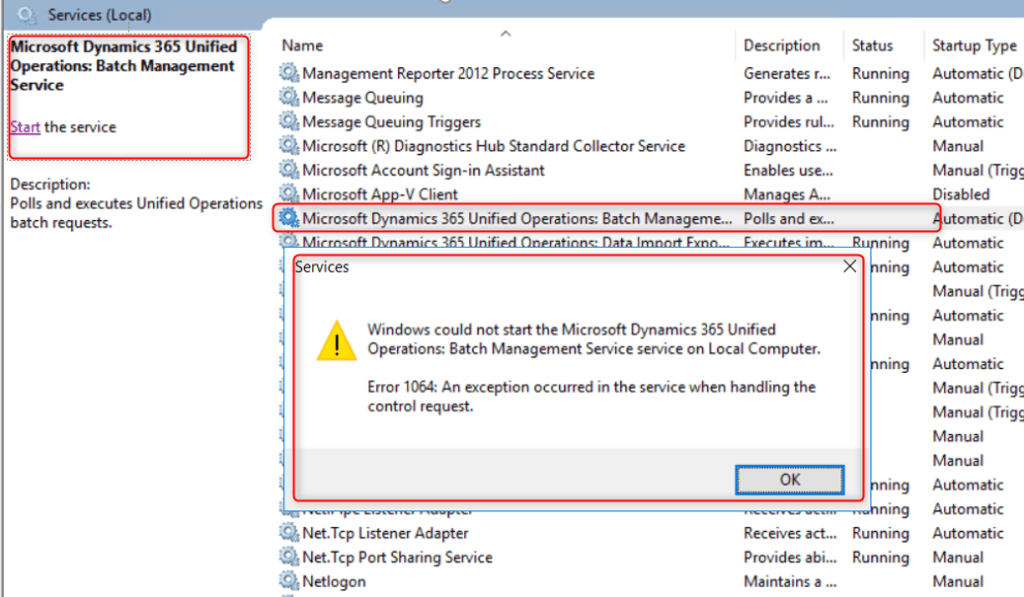Click 'Enables use...' description cell
This screenshot has height=597, width=1024.
[x=788, y=170]
